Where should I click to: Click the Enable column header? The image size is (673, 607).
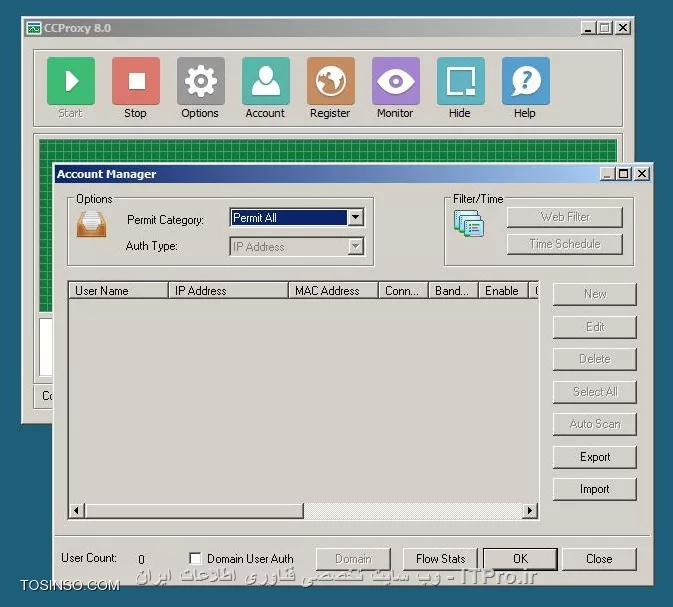(x=503, y=291)
